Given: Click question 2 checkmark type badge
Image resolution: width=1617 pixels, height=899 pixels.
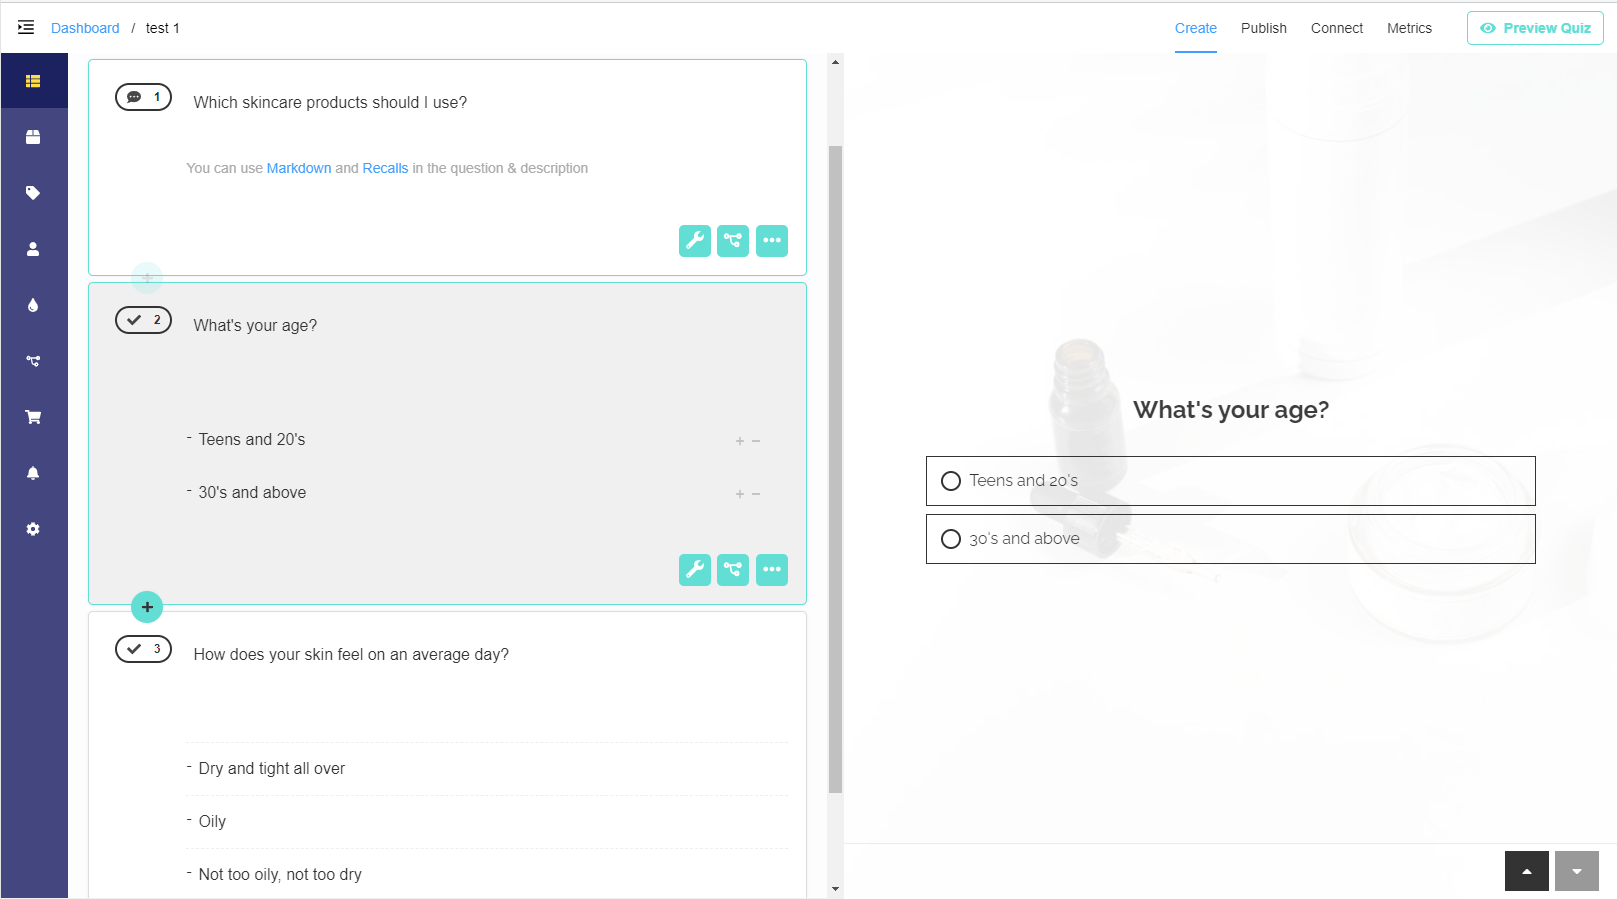Looking at the screenshot, I should tap(144, 320).
